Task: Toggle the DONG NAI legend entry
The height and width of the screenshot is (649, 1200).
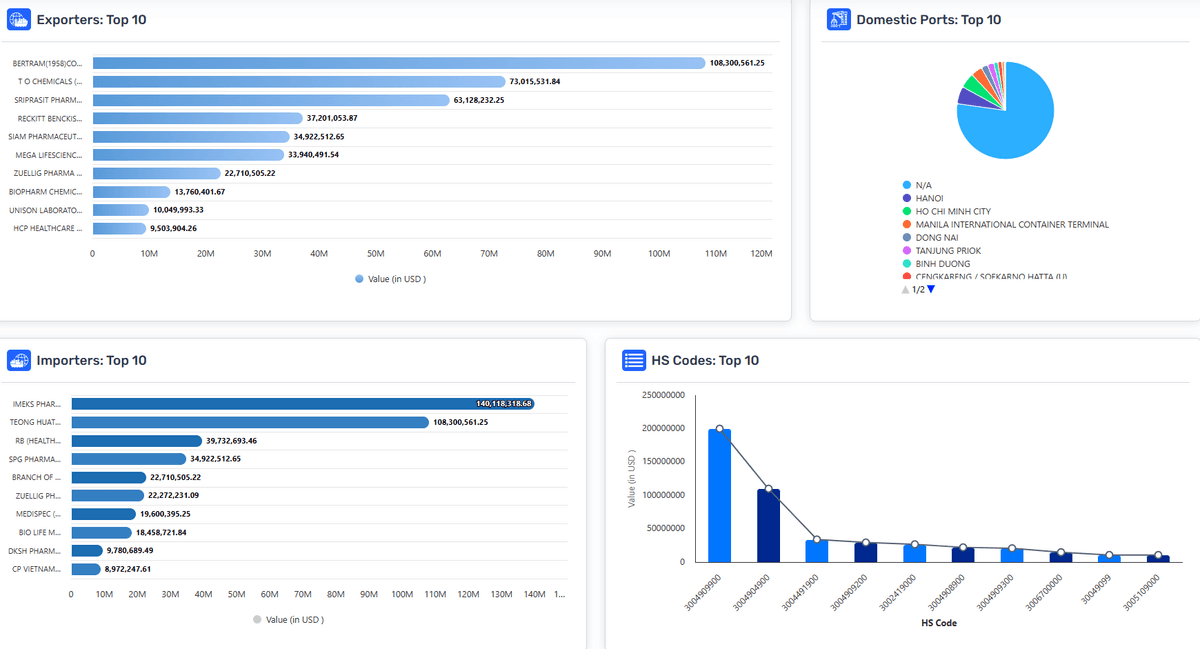Action: point(937,237)
